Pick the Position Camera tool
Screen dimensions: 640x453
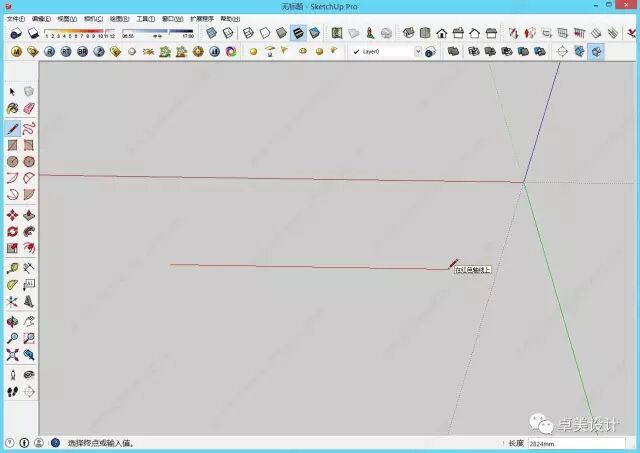point(12,375)
